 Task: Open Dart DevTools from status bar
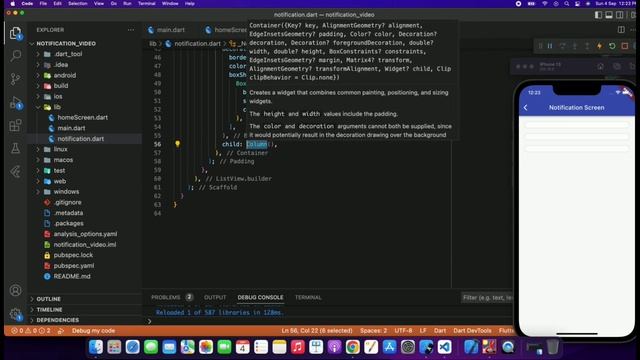472,331
